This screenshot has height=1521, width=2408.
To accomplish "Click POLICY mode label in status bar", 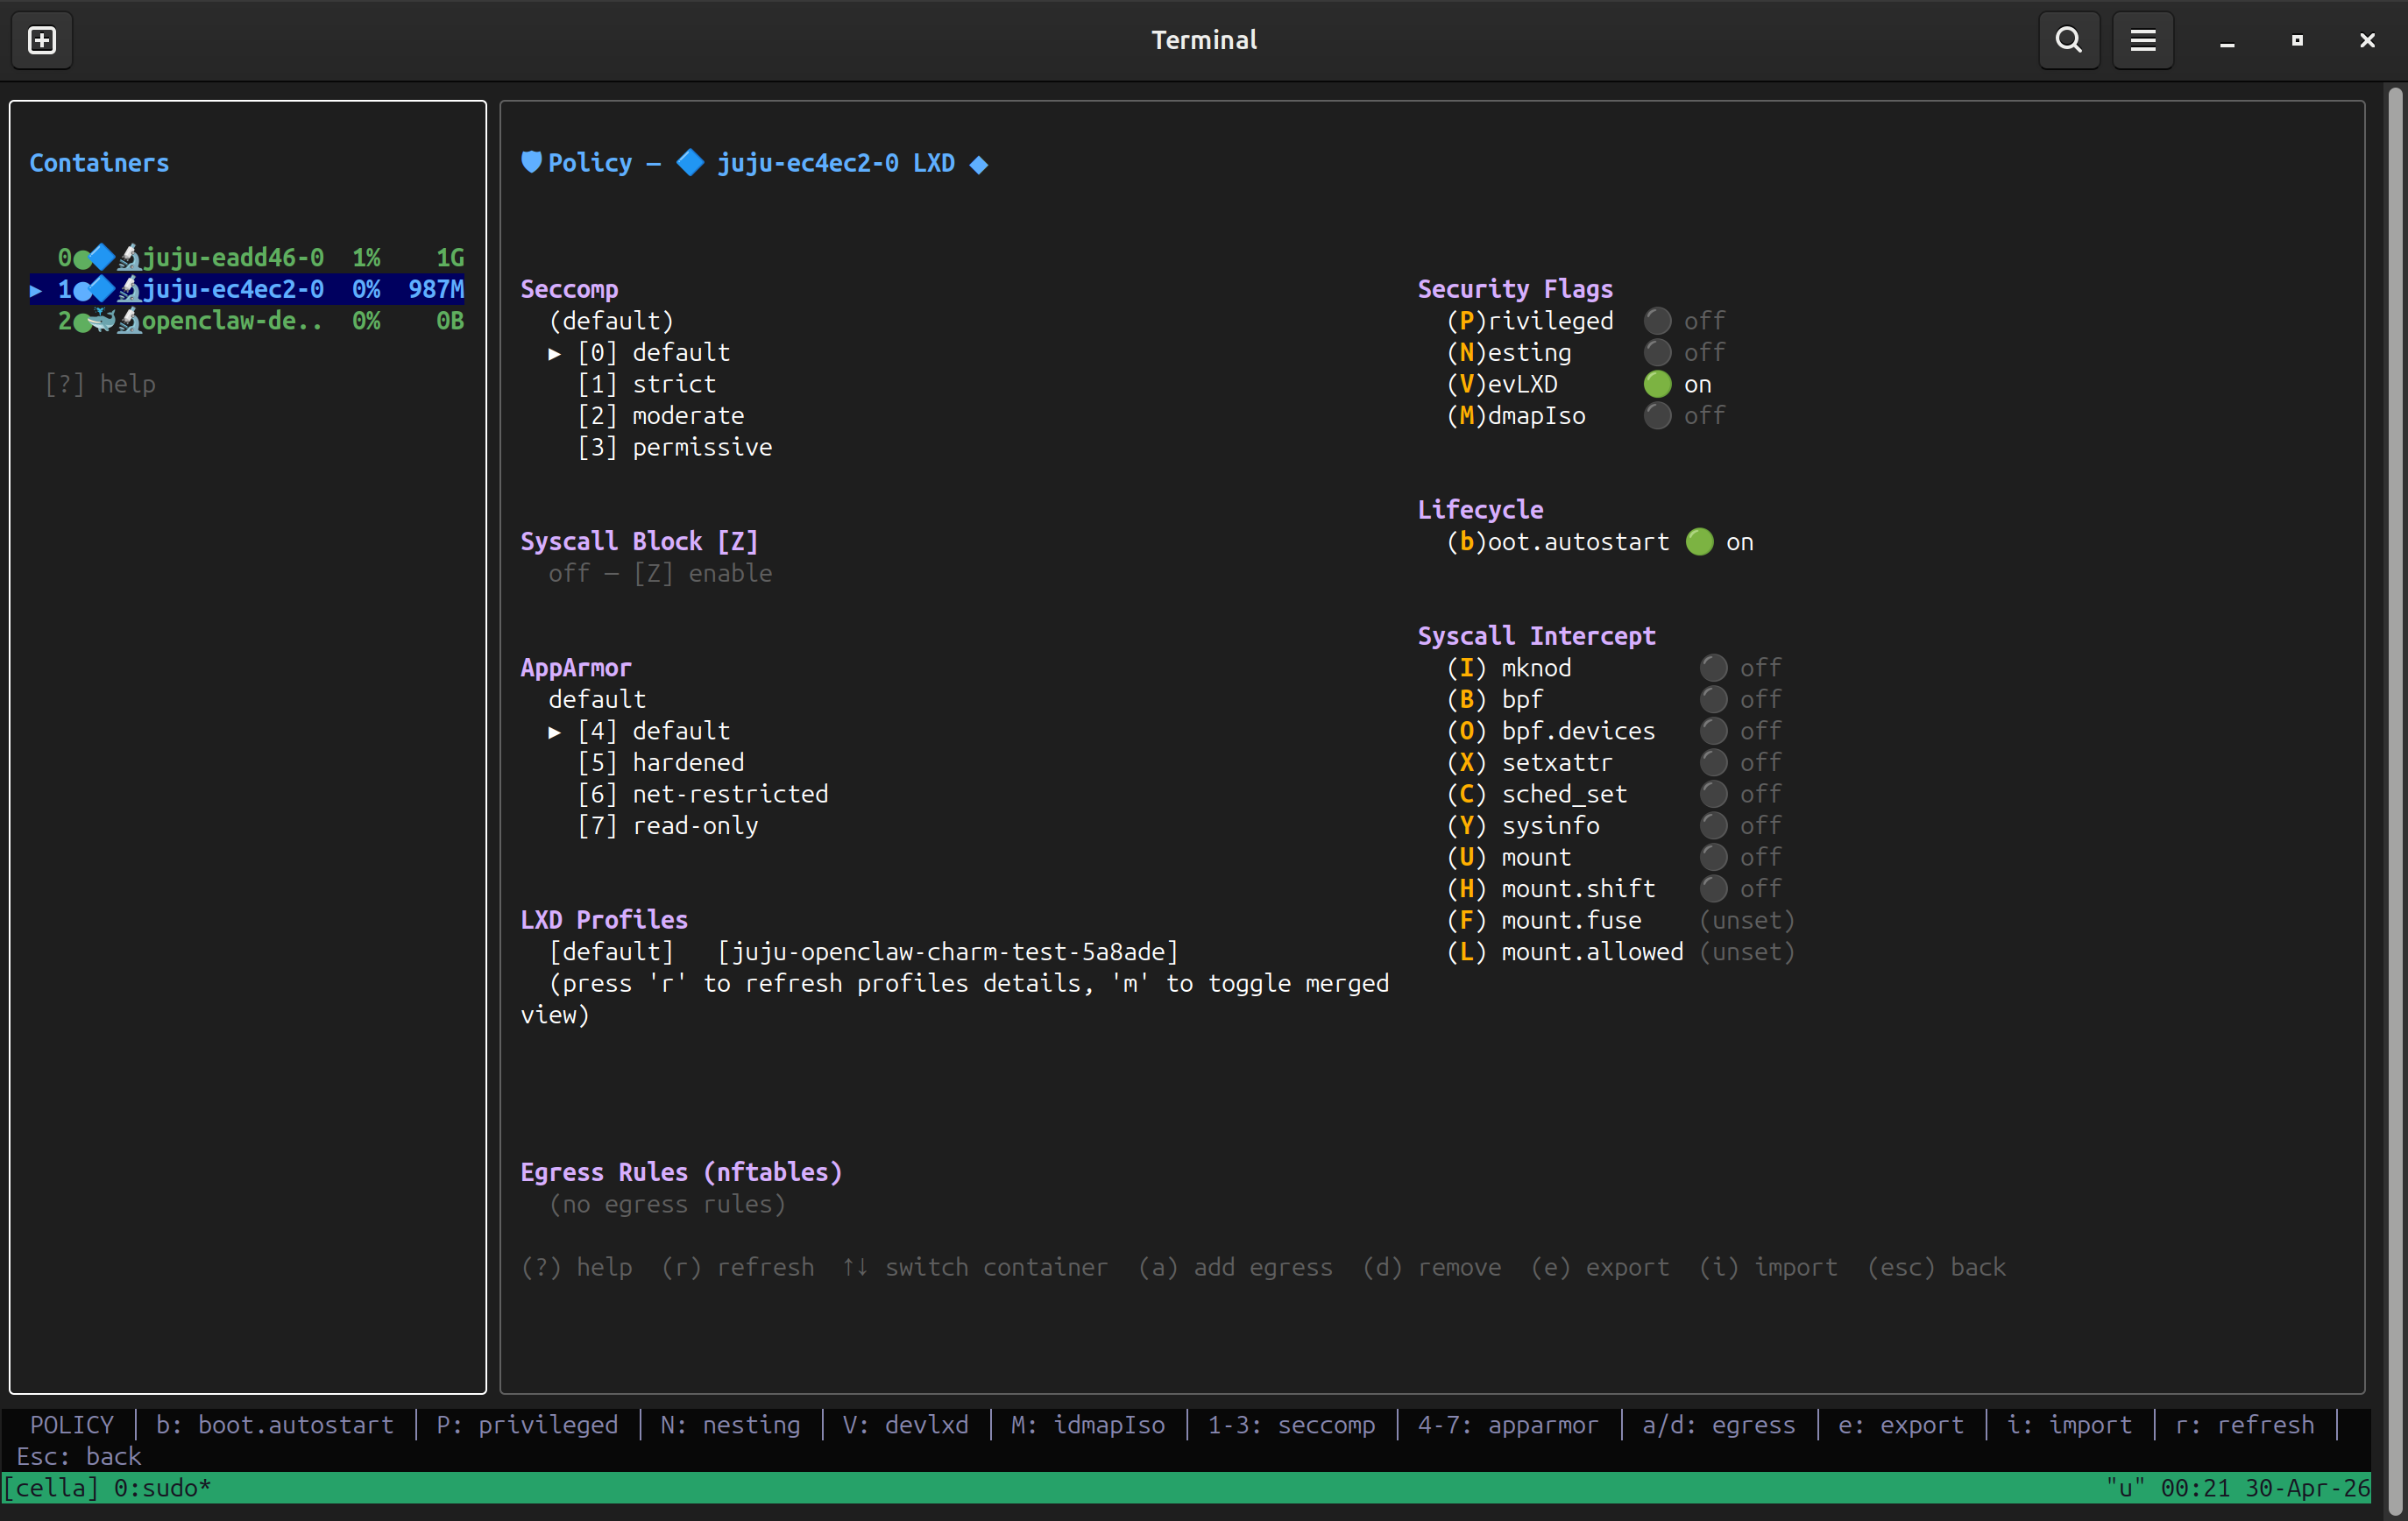I will pos(72,1425).
